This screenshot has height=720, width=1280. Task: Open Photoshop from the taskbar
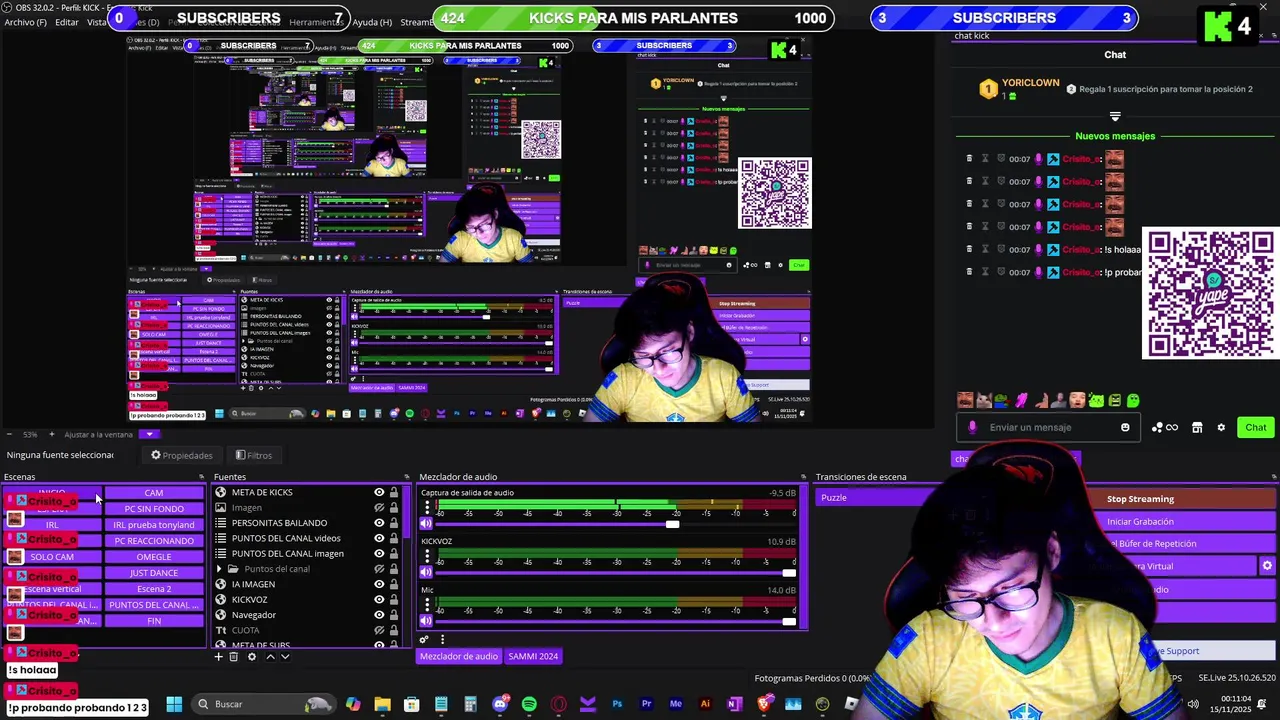(617, 704)
